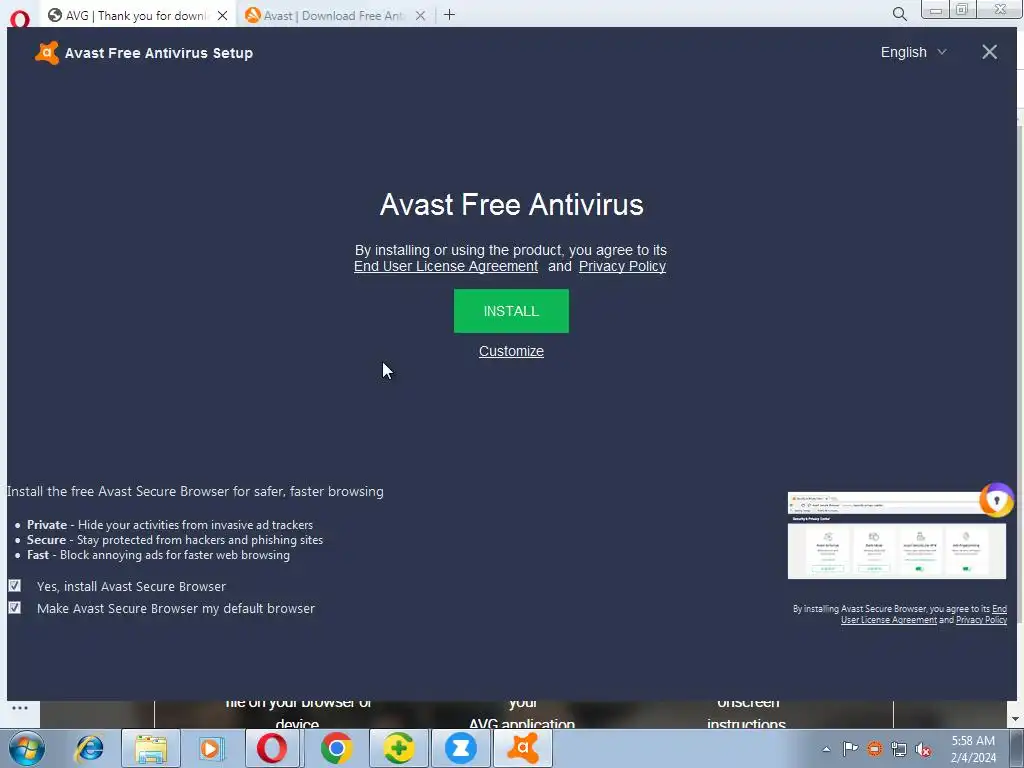Show hidden system tray icons
The width and height of the screenshot is (1024, 768).
826,749
